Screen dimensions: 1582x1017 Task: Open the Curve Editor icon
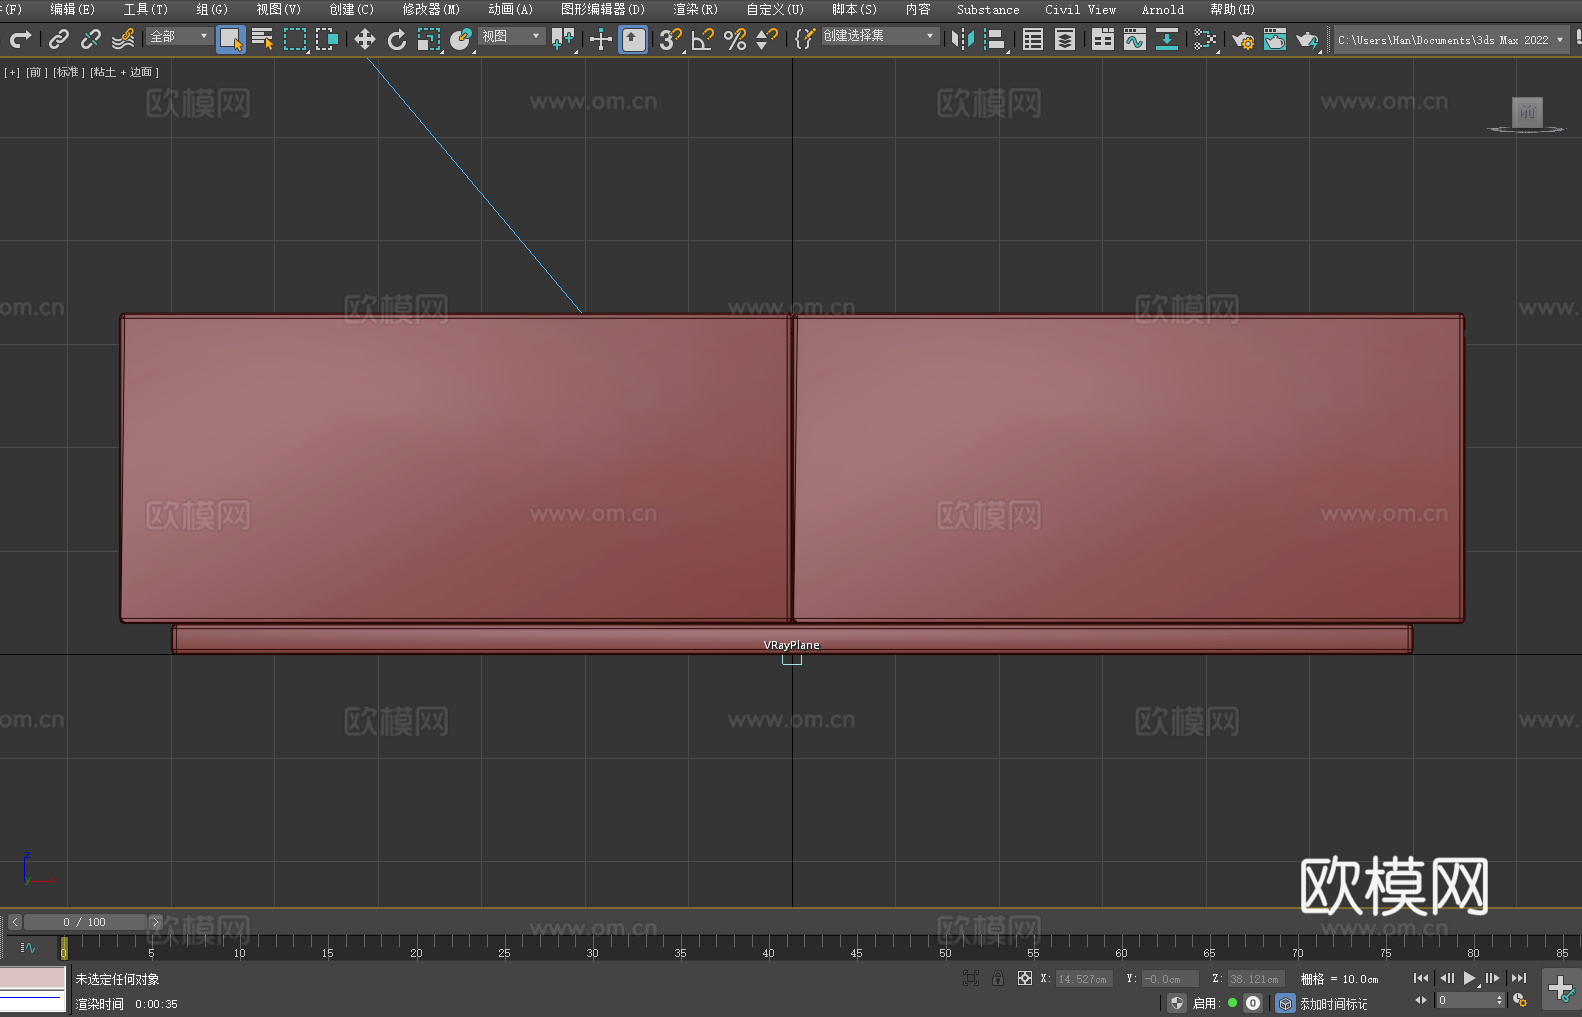click(1134, 39)
